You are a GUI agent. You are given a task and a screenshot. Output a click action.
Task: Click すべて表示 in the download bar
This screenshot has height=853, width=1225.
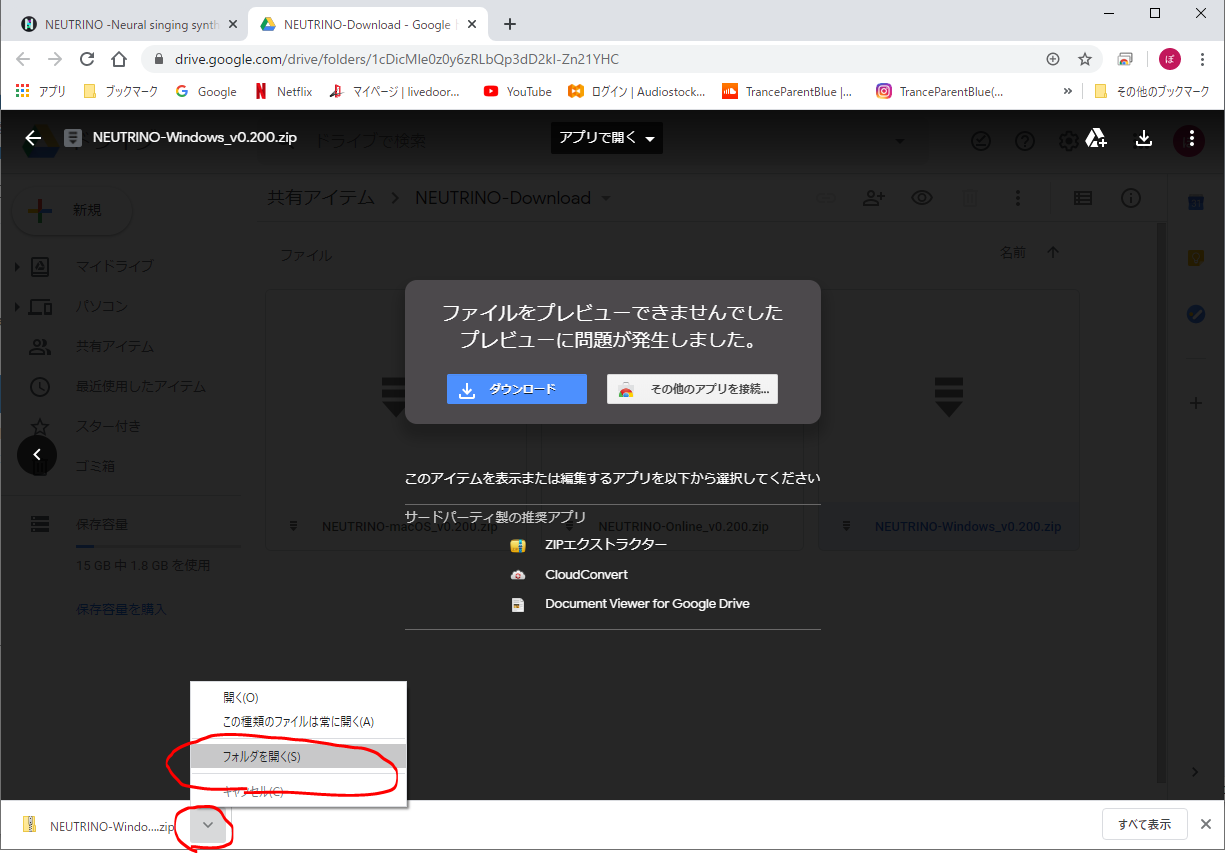tap(1144, 825)
